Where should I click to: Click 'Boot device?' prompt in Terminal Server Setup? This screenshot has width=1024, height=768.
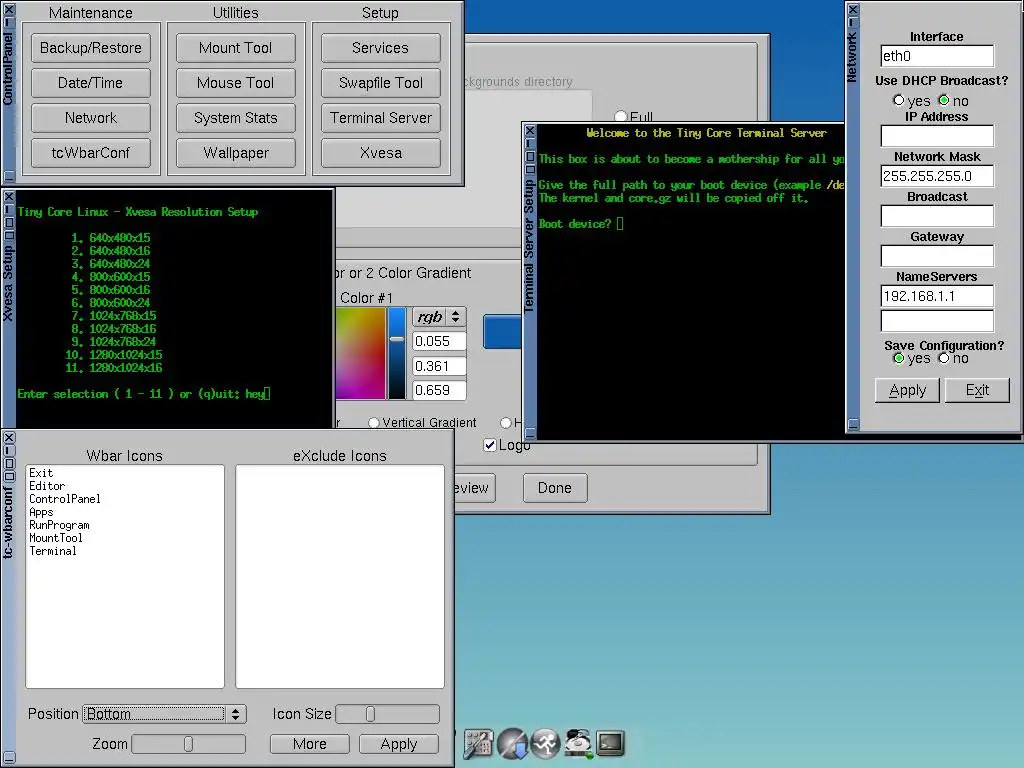coord(575,224)
